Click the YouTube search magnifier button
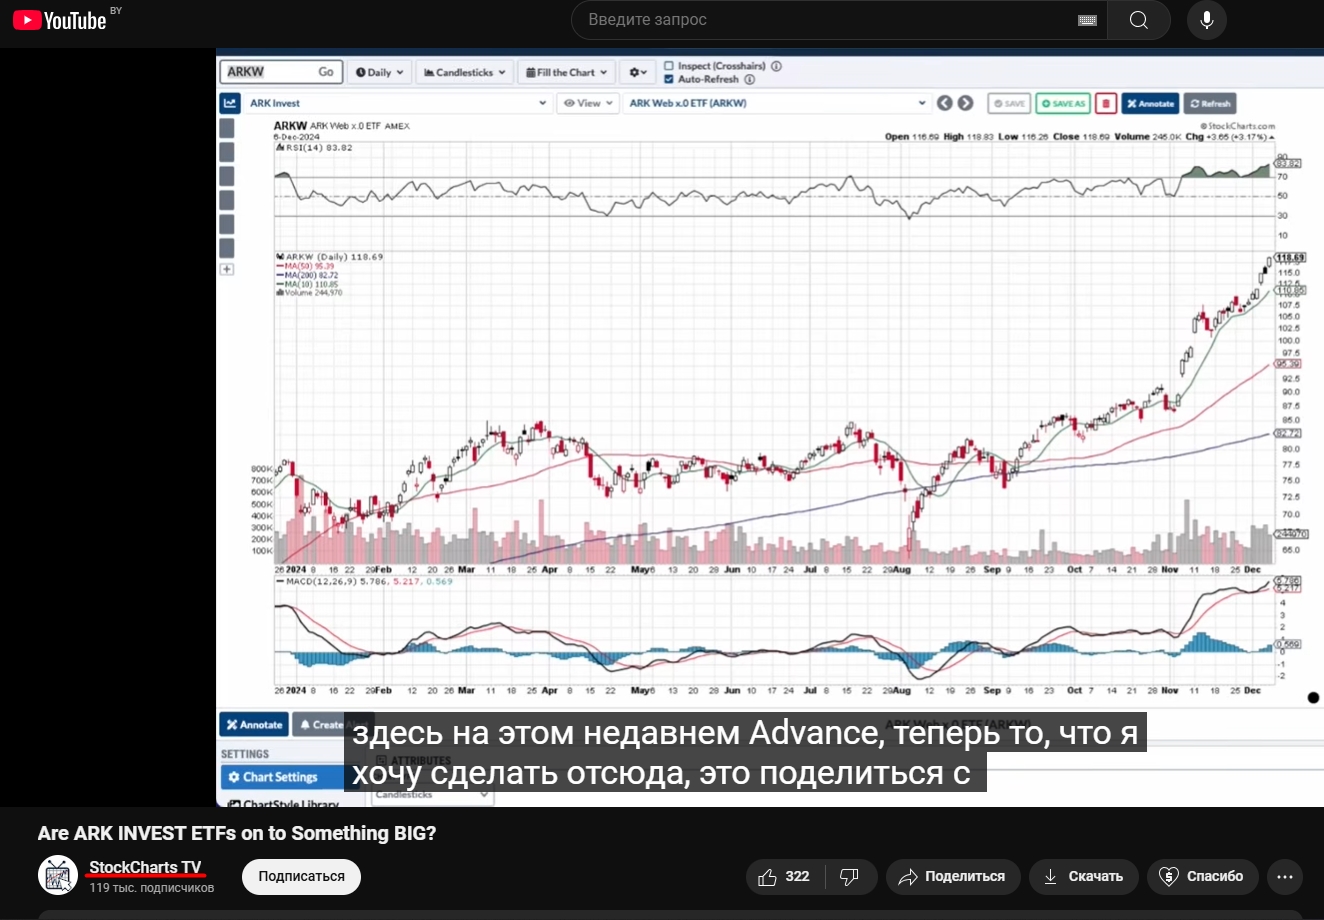This screenshot has height=920, width=1324. coord(1139,20)
